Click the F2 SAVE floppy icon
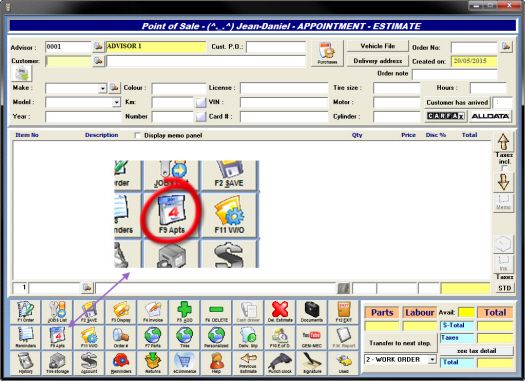The width and height of the screenshot is (525, 381). pos(89,312)
